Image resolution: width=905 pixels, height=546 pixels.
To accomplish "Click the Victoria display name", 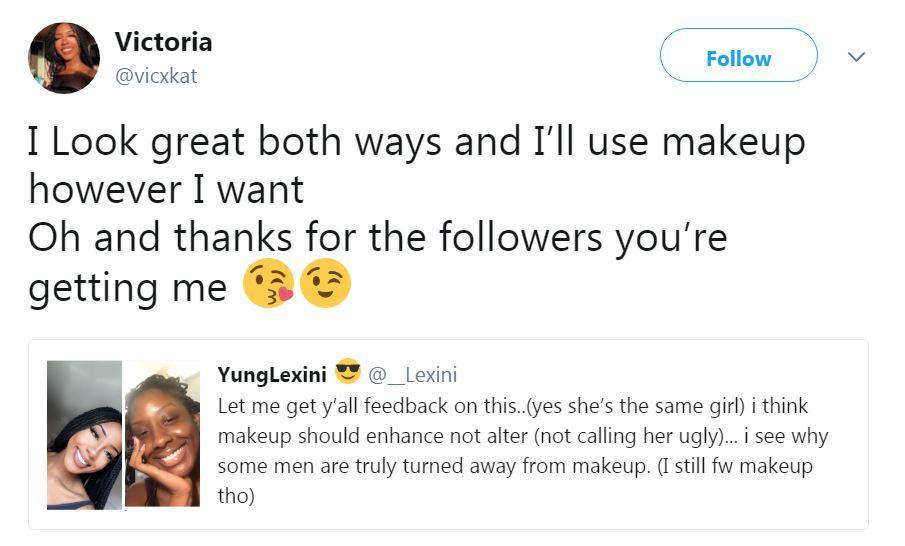I will [x=163, y=42].
